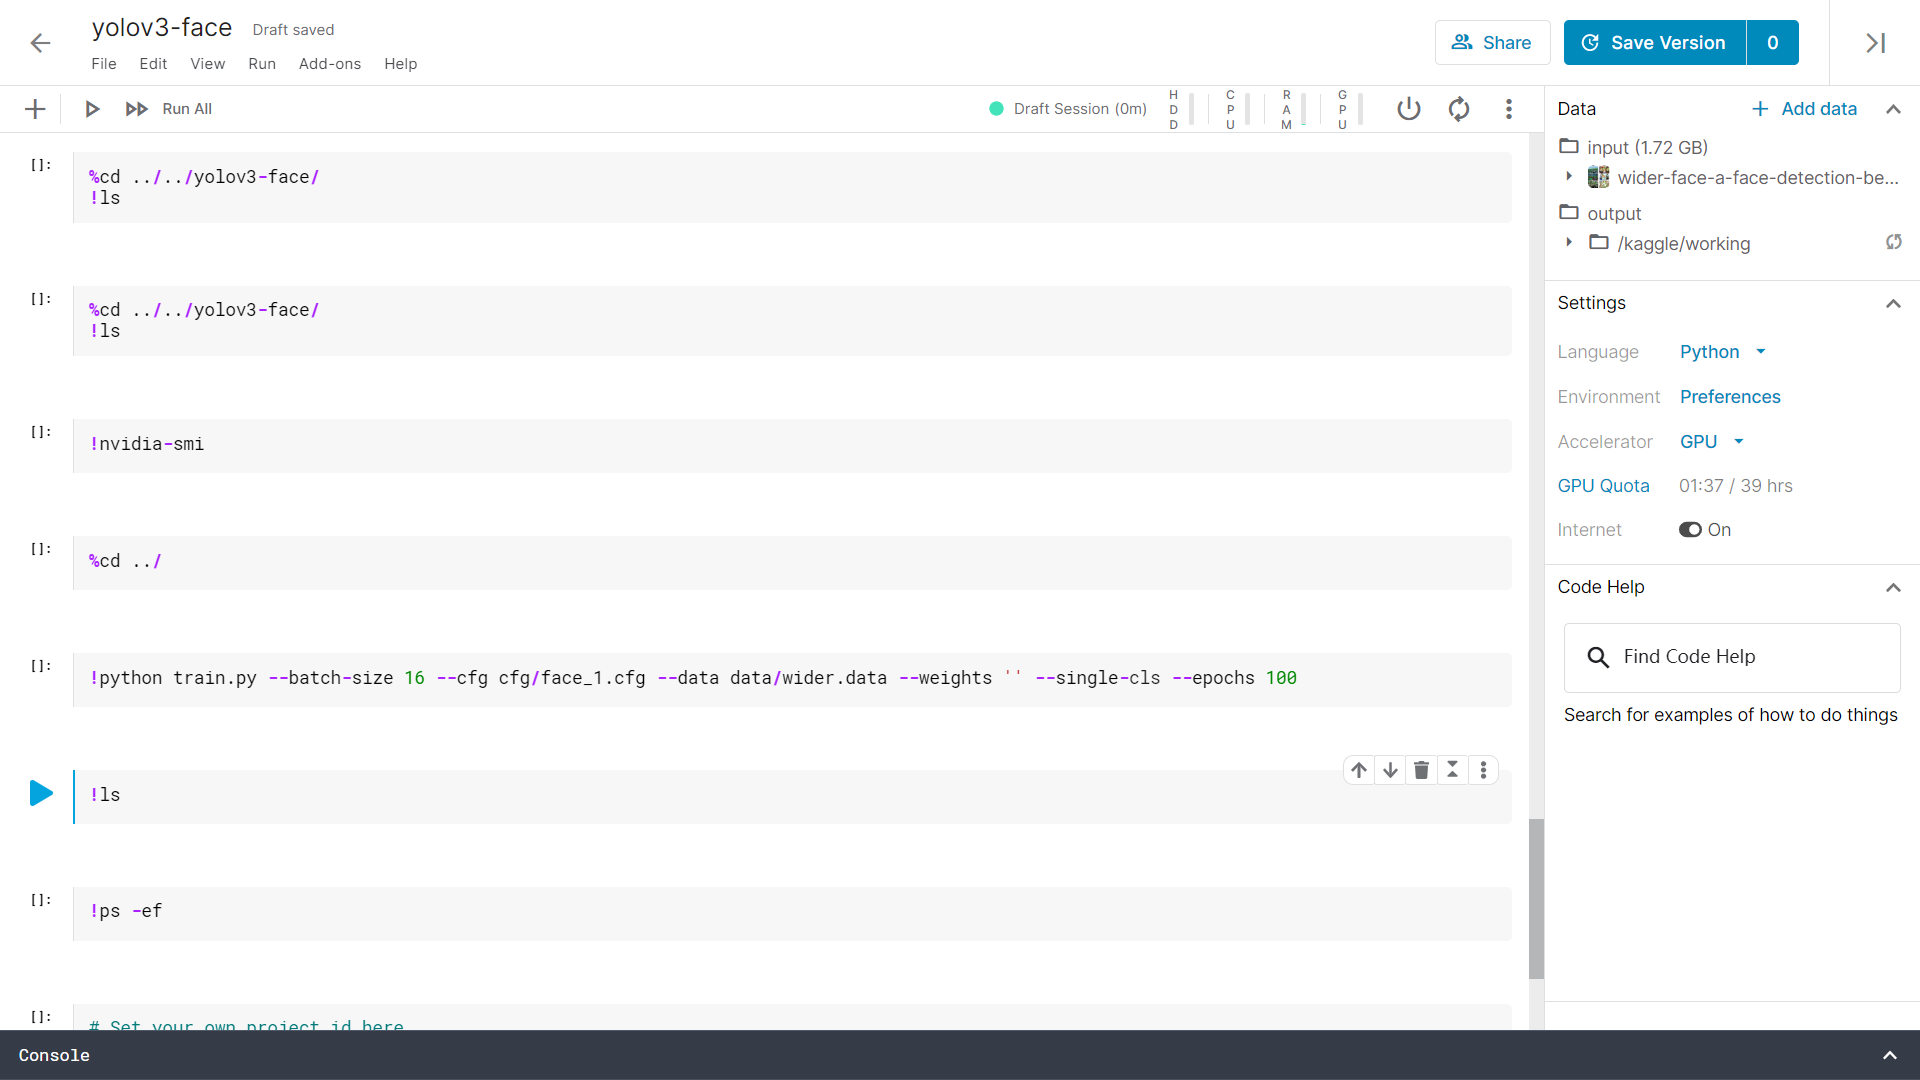
Task: Click into the python train.py cell
Action: 792,679
